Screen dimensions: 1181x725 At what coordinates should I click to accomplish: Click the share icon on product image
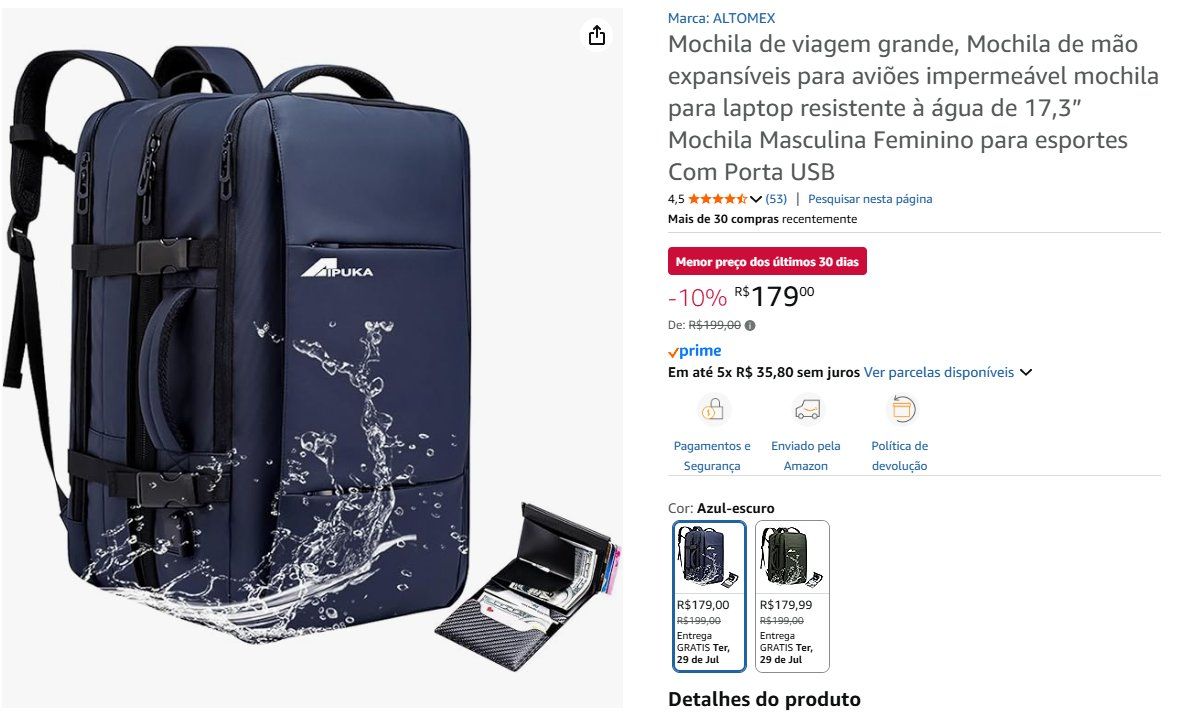[597, 35]
